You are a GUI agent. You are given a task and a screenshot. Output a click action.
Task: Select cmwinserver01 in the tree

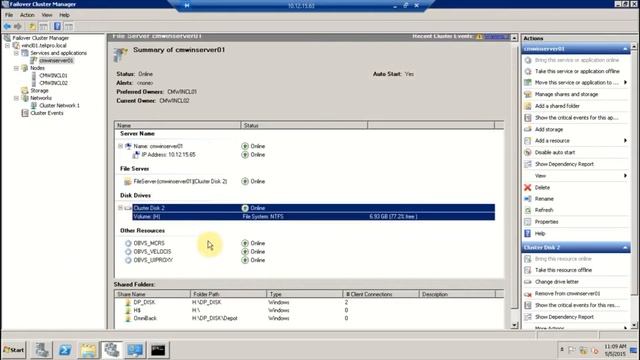click(x=56, y=60)
